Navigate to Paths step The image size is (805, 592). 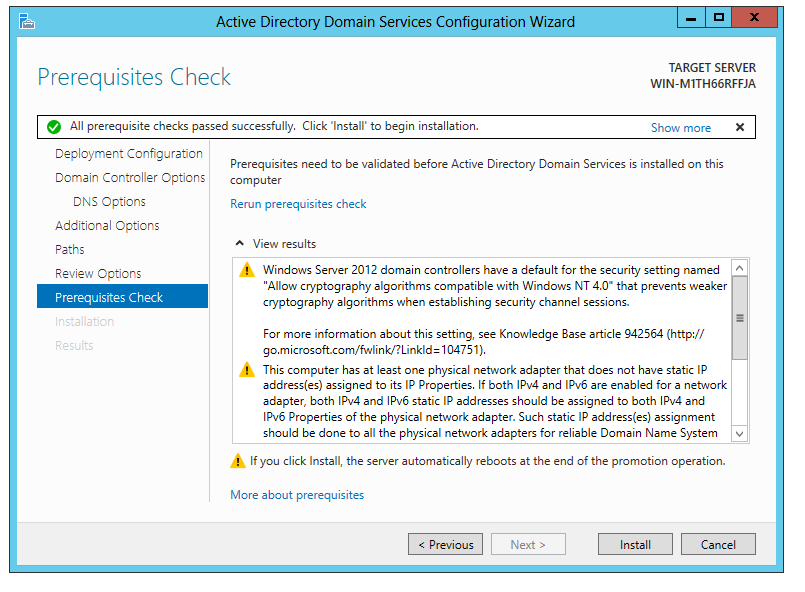tap(70, 250)
